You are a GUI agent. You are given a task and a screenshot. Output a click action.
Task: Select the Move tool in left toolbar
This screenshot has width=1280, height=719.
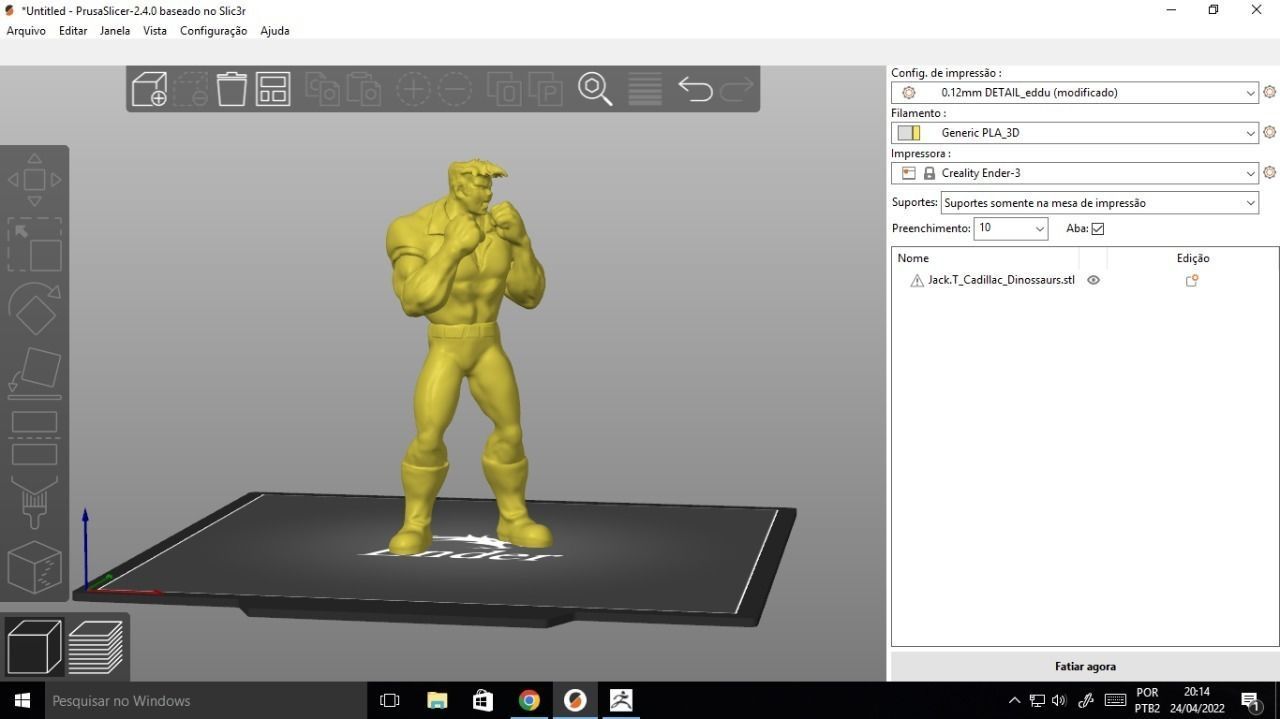pyautogui.click(x=34, y=180)
